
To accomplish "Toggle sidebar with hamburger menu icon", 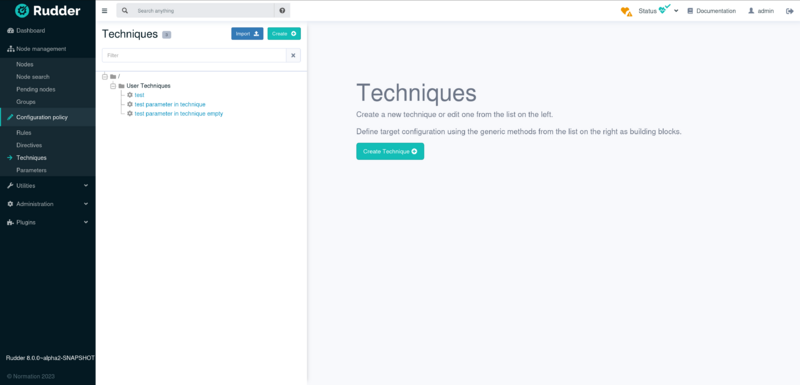I will pos(105,11).
